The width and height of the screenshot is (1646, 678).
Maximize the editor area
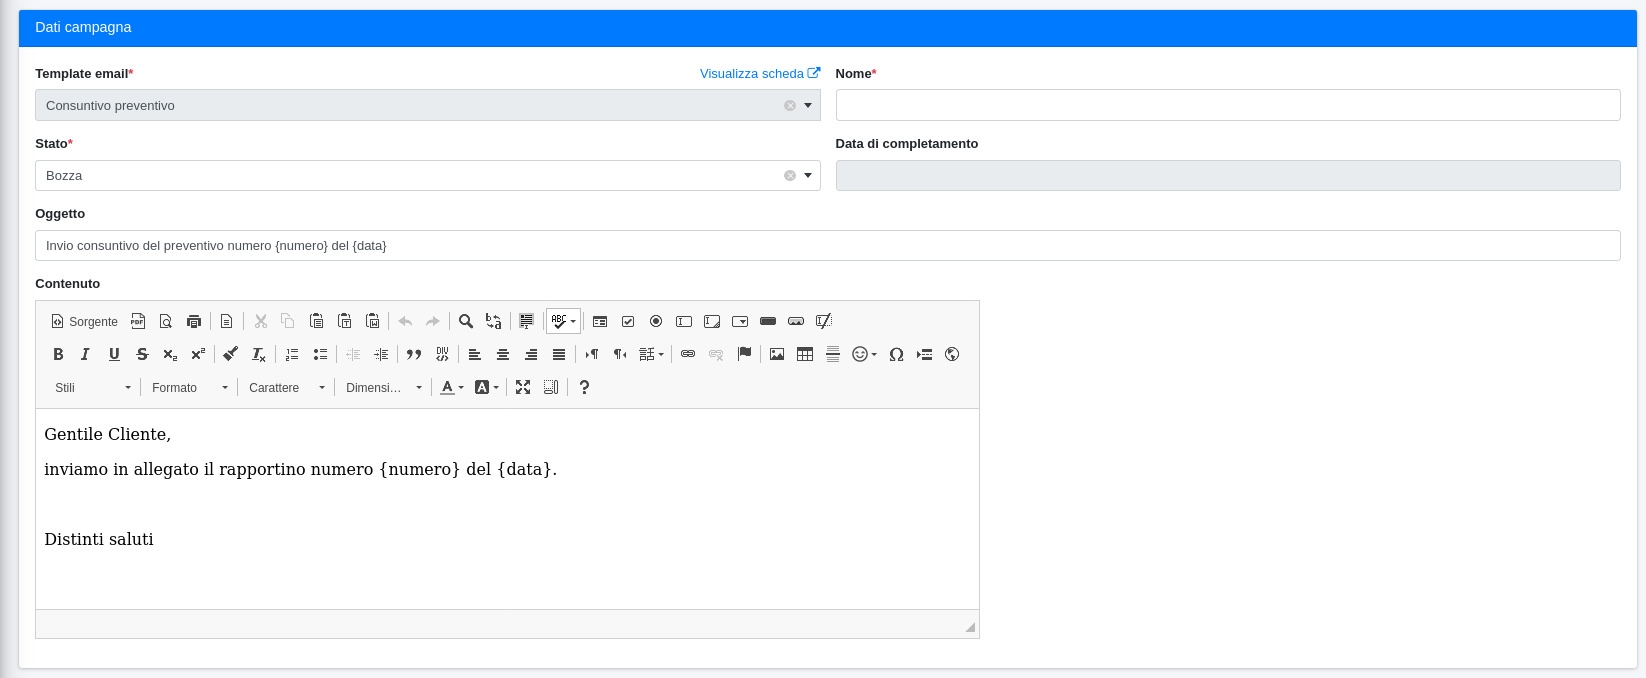point(522,387)
